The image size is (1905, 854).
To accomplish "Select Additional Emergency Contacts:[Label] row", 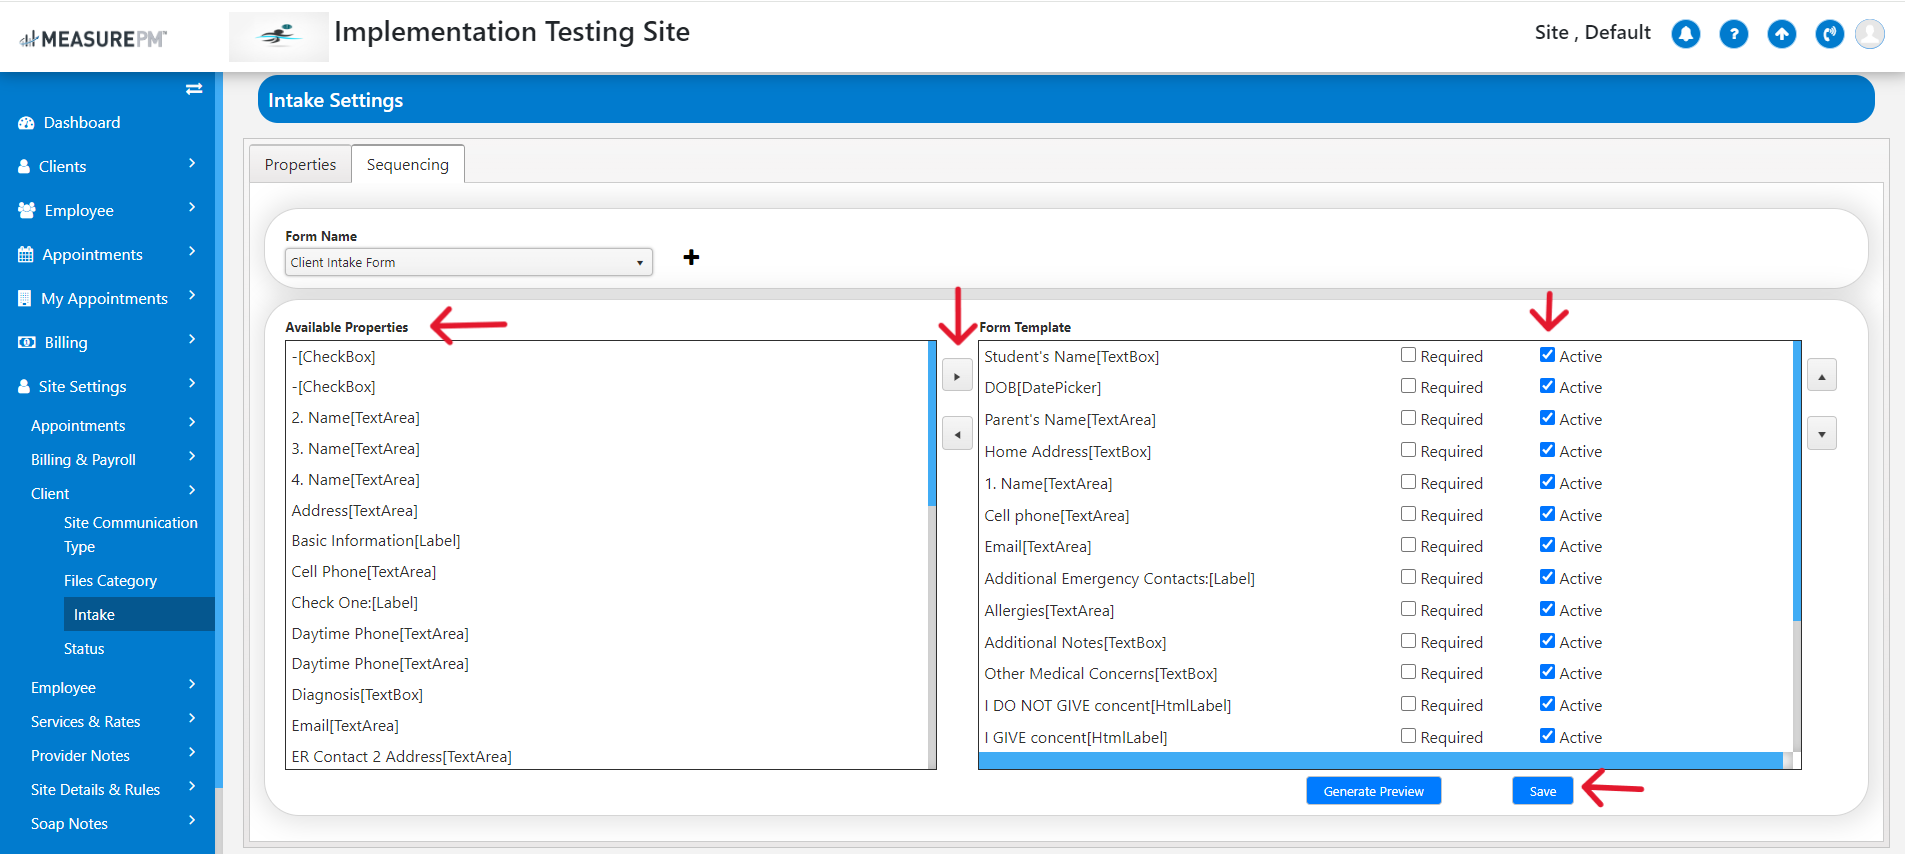I will coord(1119,579).
